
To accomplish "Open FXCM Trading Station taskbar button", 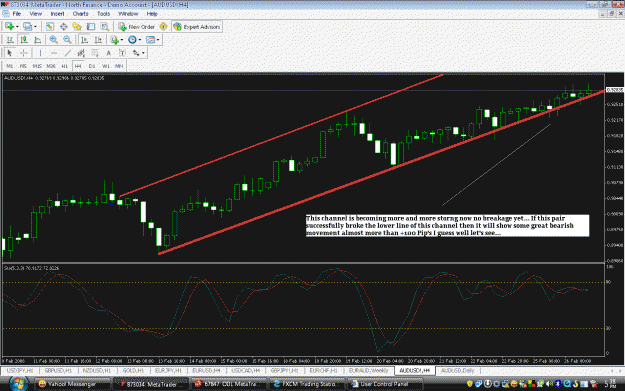I will point(305,384).
